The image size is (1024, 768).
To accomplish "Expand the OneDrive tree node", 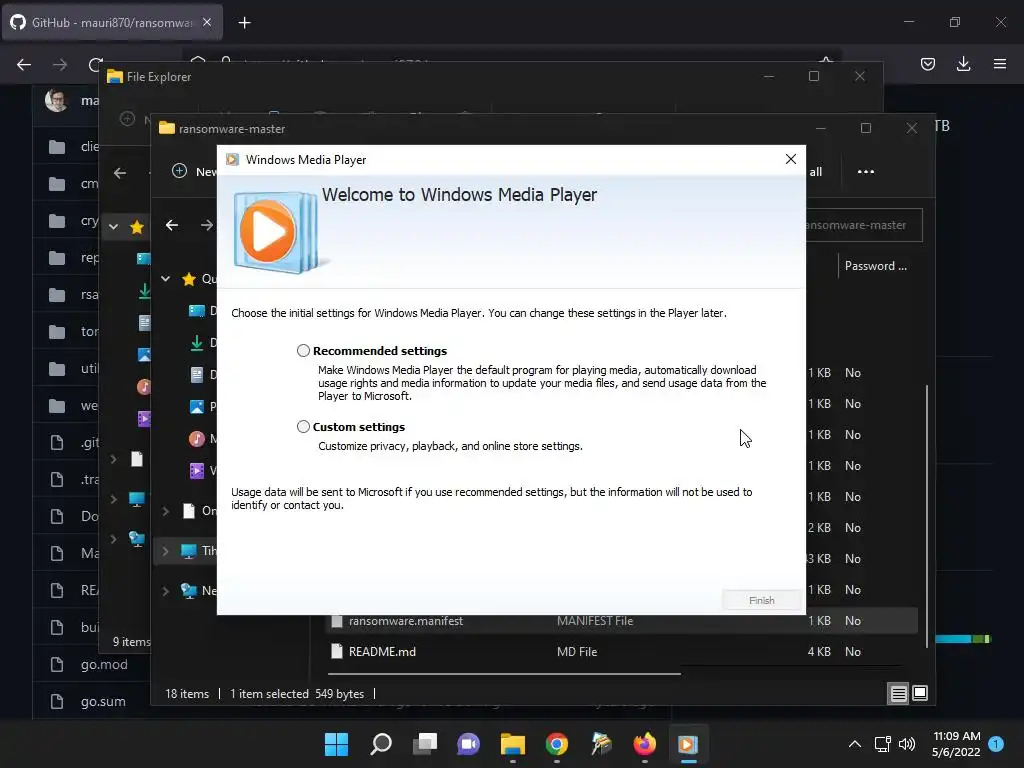I will (166, 511).
